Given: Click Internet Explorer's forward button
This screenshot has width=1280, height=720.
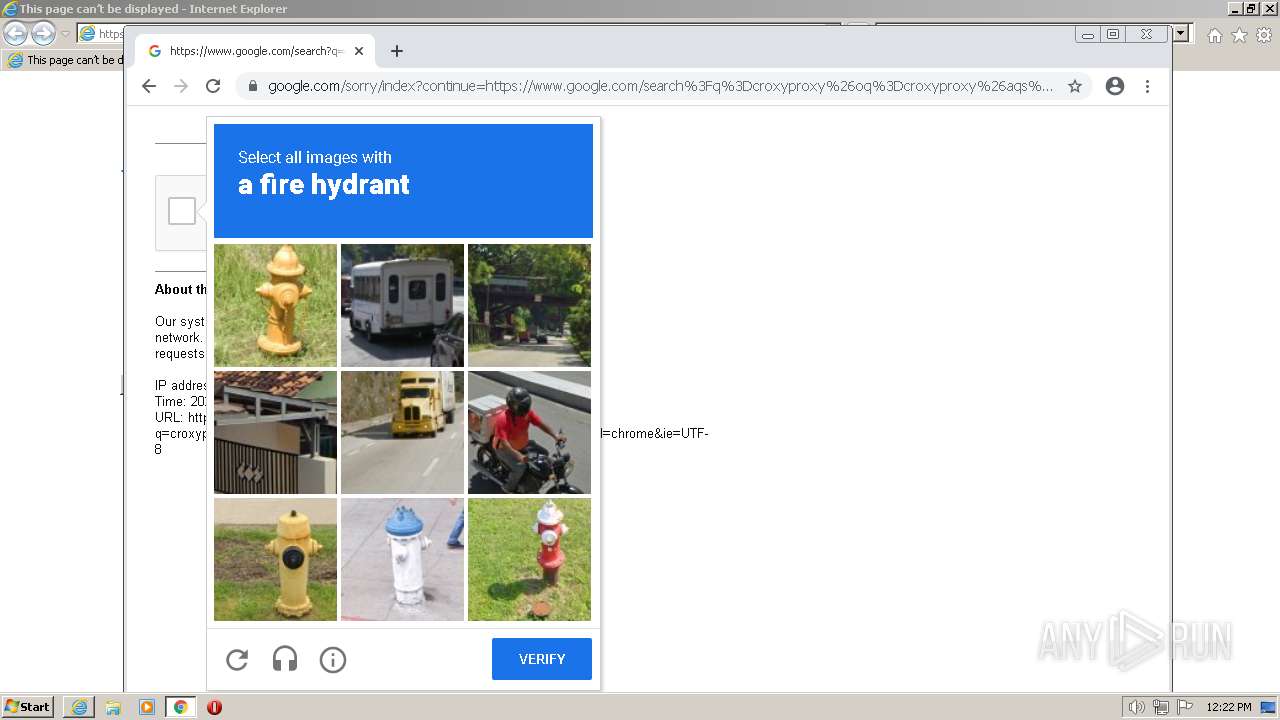Looking at the screenshot, I should (x=43, y=33).
